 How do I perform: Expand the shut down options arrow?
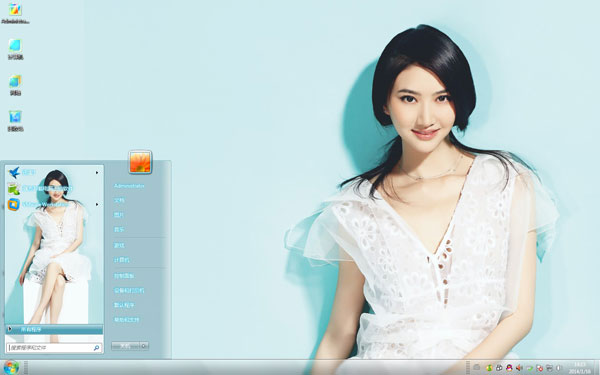[x=144, y=346]
